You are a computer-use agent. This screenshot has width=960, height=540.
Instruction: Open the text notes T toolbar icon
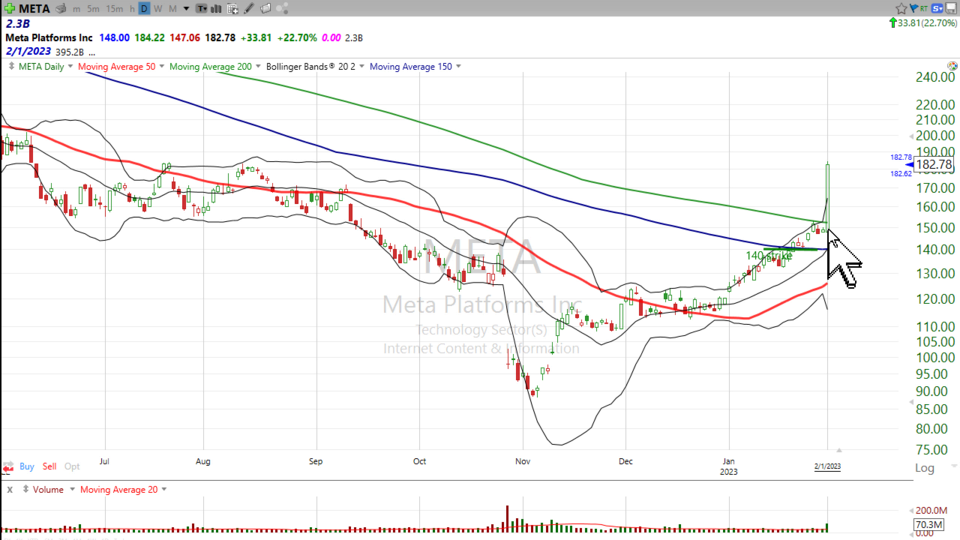pyautogui.click(x=201, y=9)
